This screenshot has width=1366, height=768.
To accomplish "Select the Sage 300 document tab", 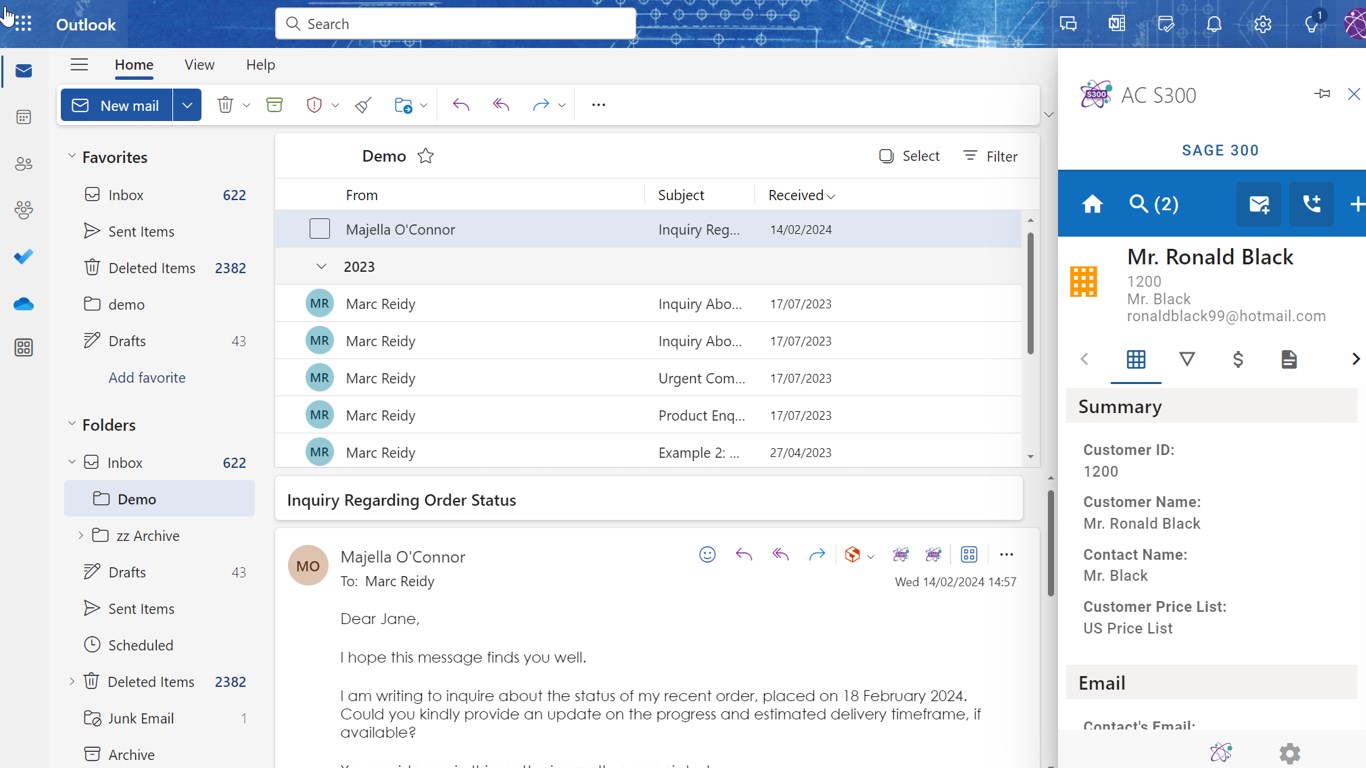I will [x=1289, y=359].
